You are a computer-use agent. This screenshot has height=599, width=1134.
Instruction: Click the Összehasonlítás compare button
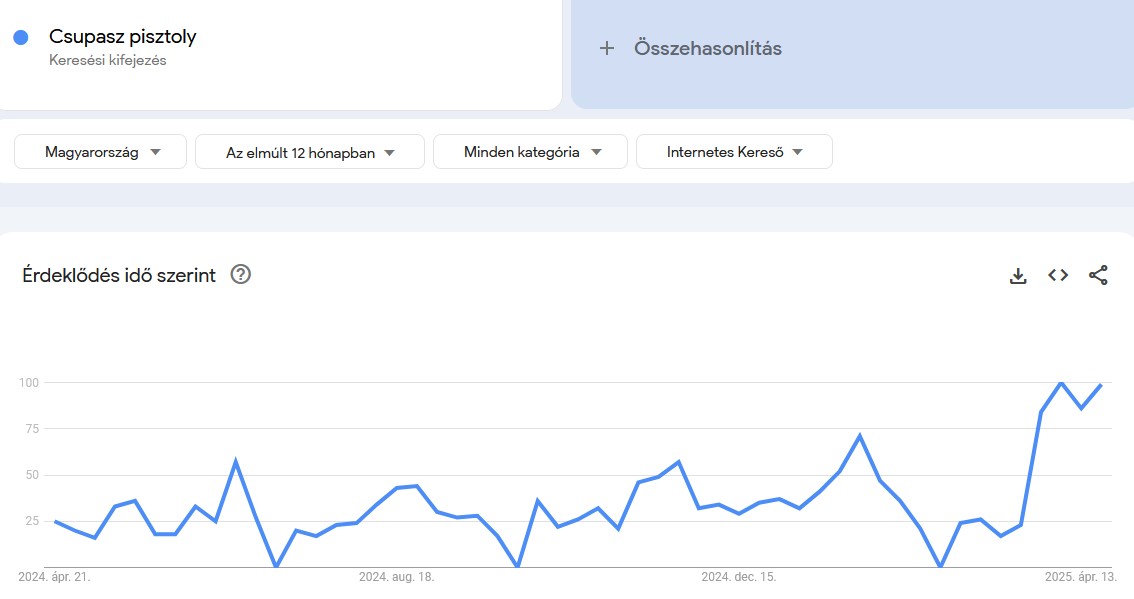click(707, 48)
